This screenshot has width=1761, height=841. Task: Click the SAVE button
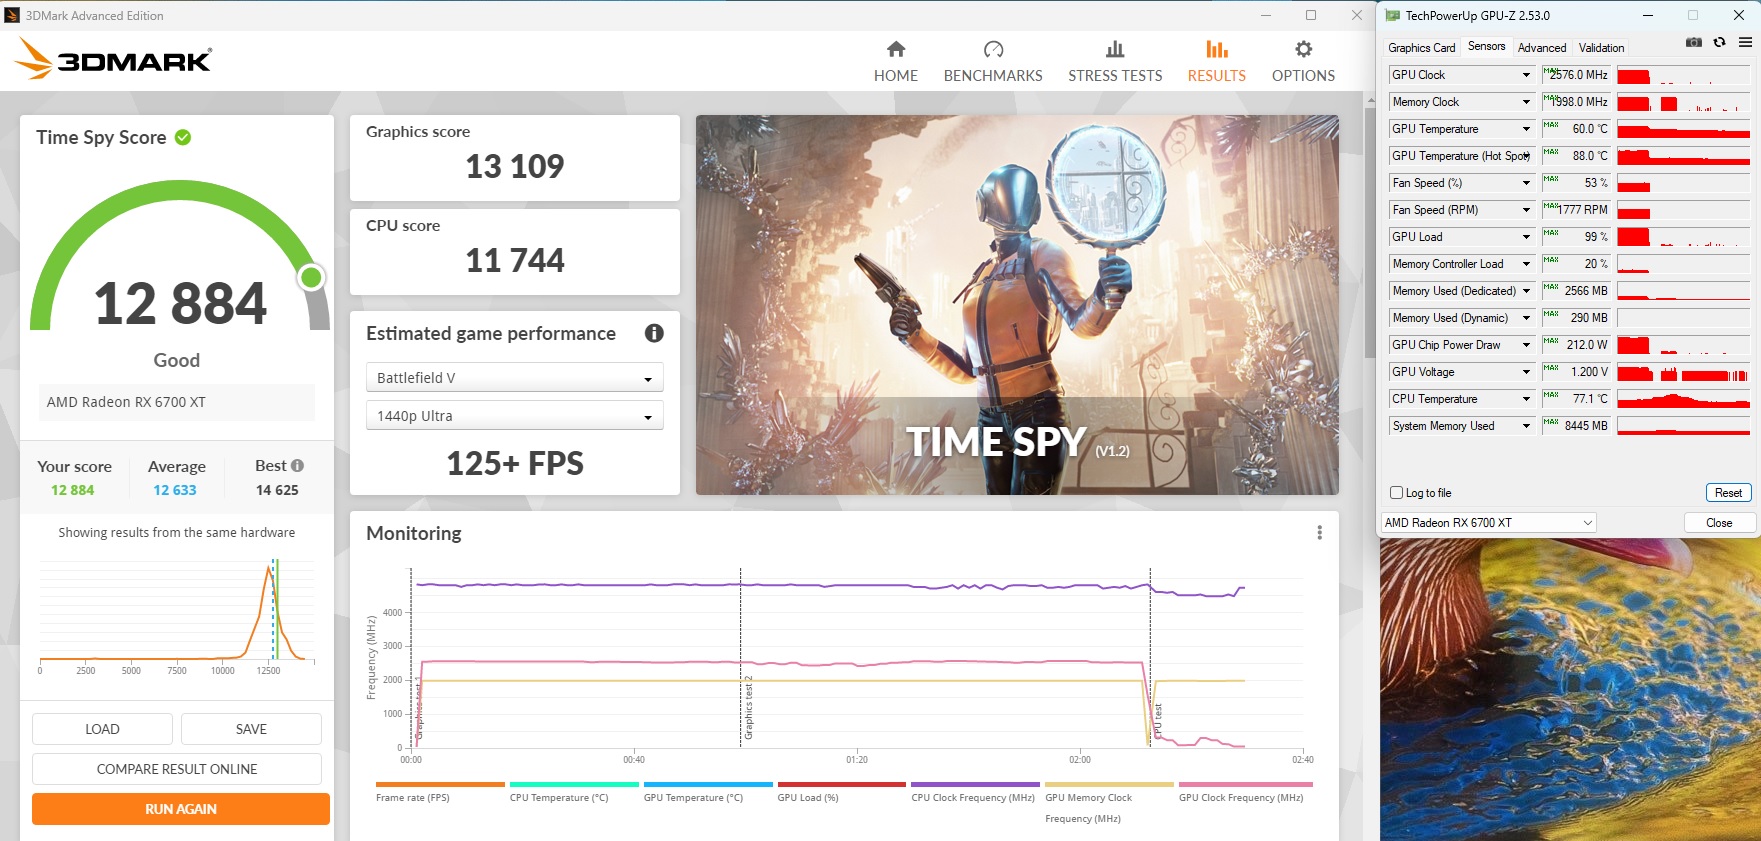point(251,729)
